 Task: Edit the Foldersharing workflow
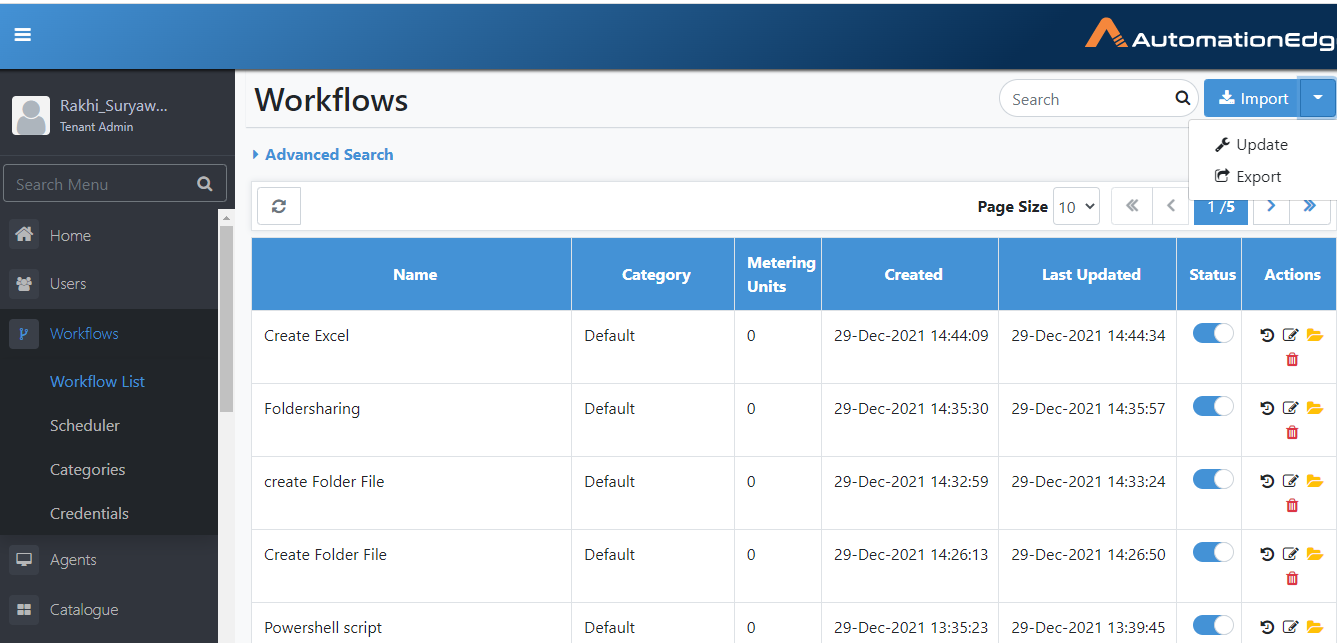point(1291,409)
